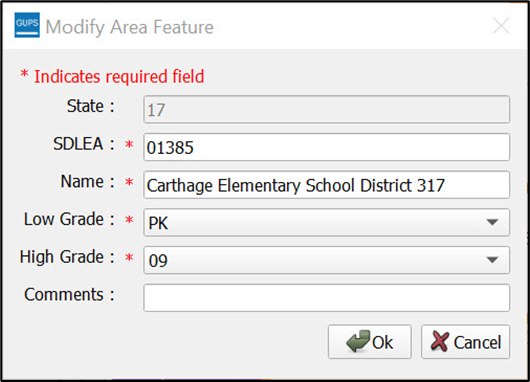Expand the Low Grade dropdown arrow
The height and width of the screenshot is (382, 530).
point(492,222)
